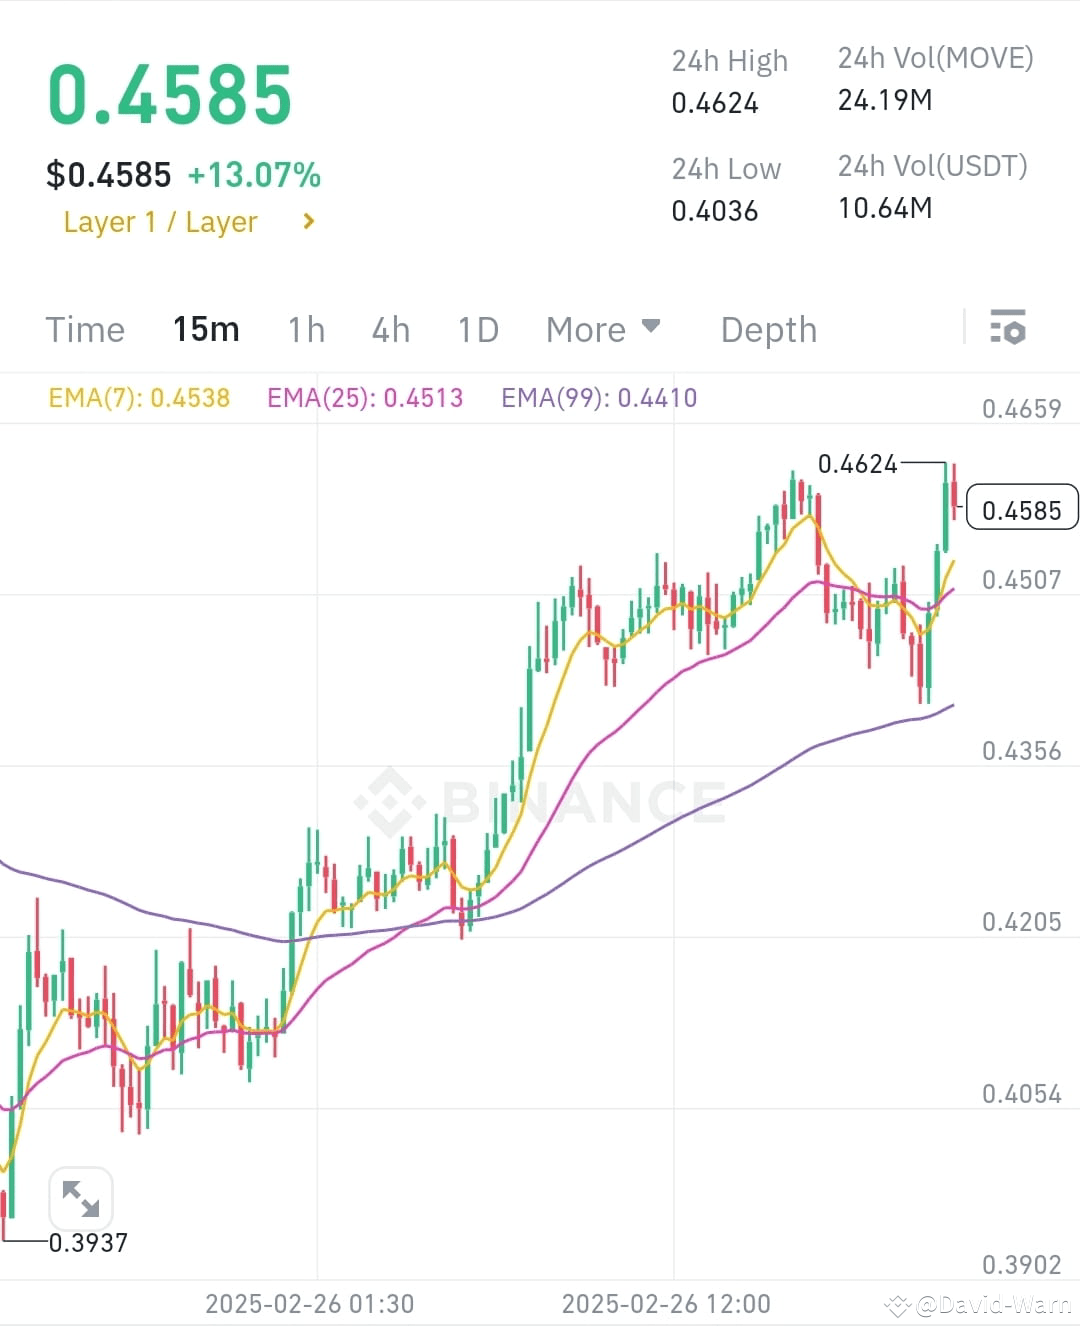
Task: Click the 0.4659 price axis label
Action: coord(1023,407)
